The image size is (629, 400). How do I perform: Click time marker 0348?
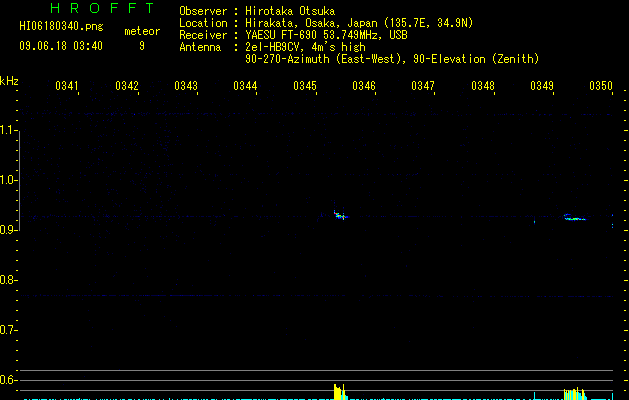click(x=483, y=86)
